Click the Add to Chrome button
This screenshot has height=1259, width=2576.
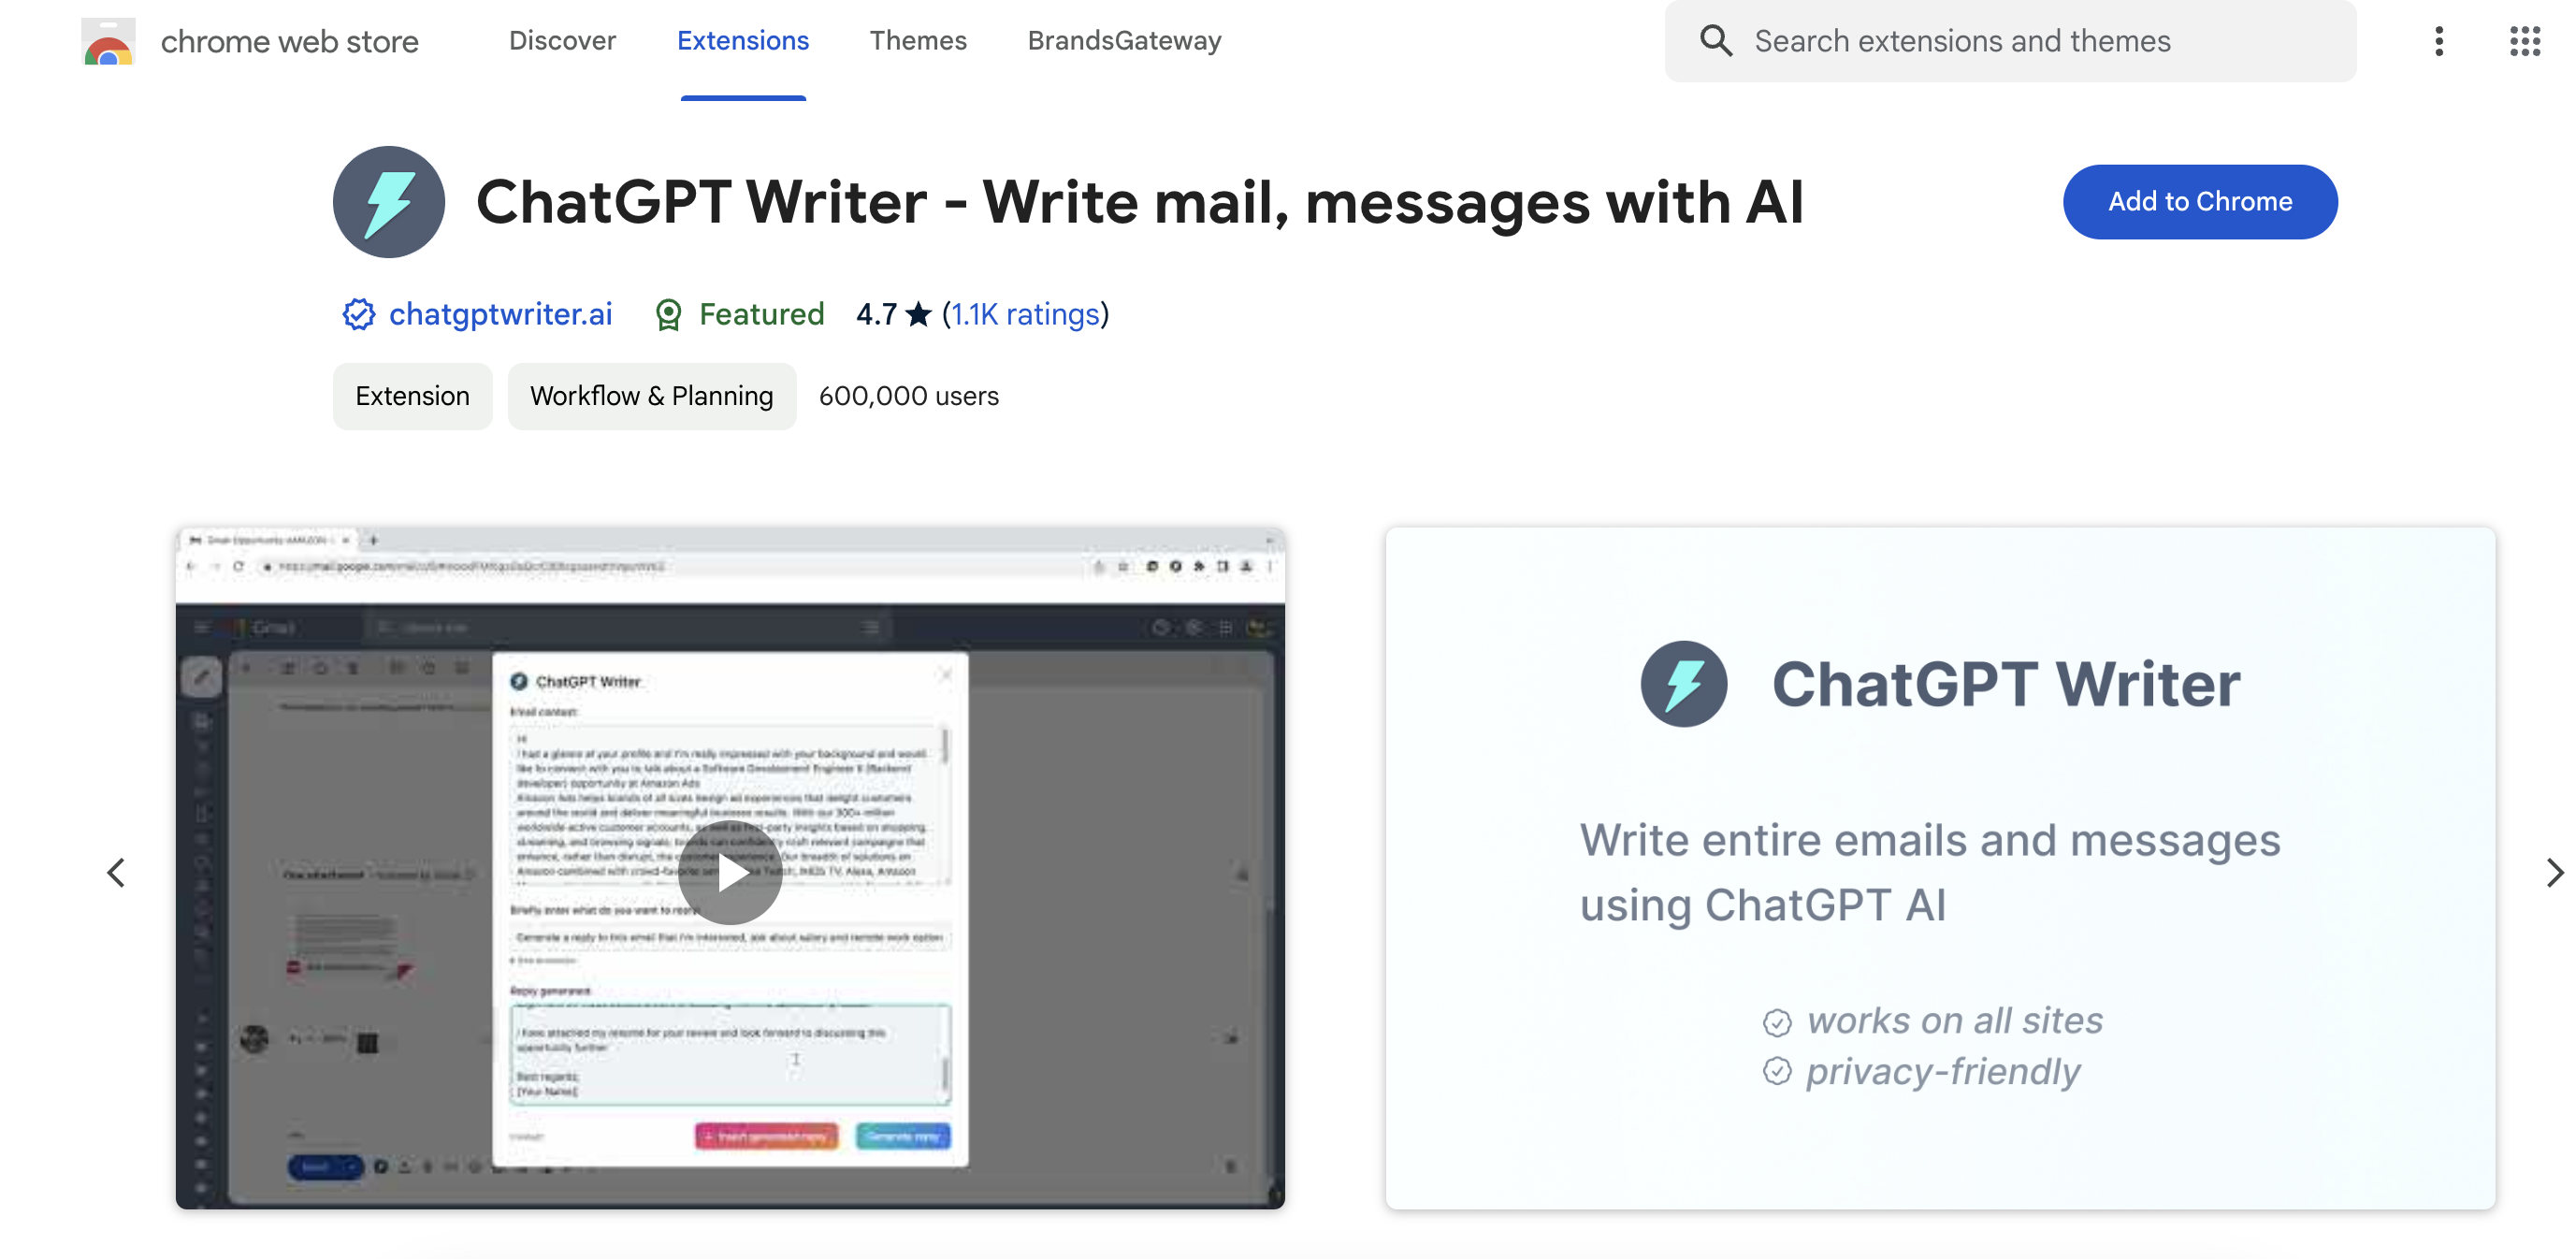(x=2200, y=200)
